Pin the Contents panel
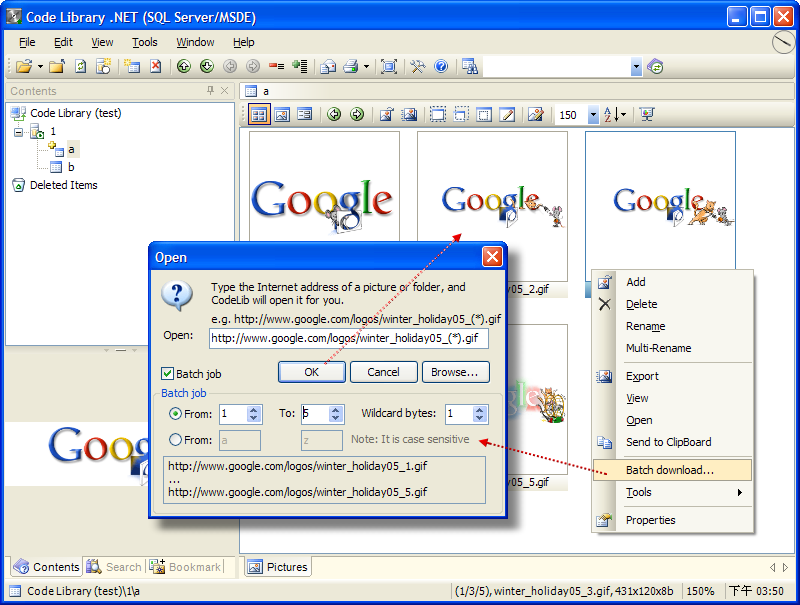Image resolution: width=800 pixels, height=605 pixels. tap(210, 90)
